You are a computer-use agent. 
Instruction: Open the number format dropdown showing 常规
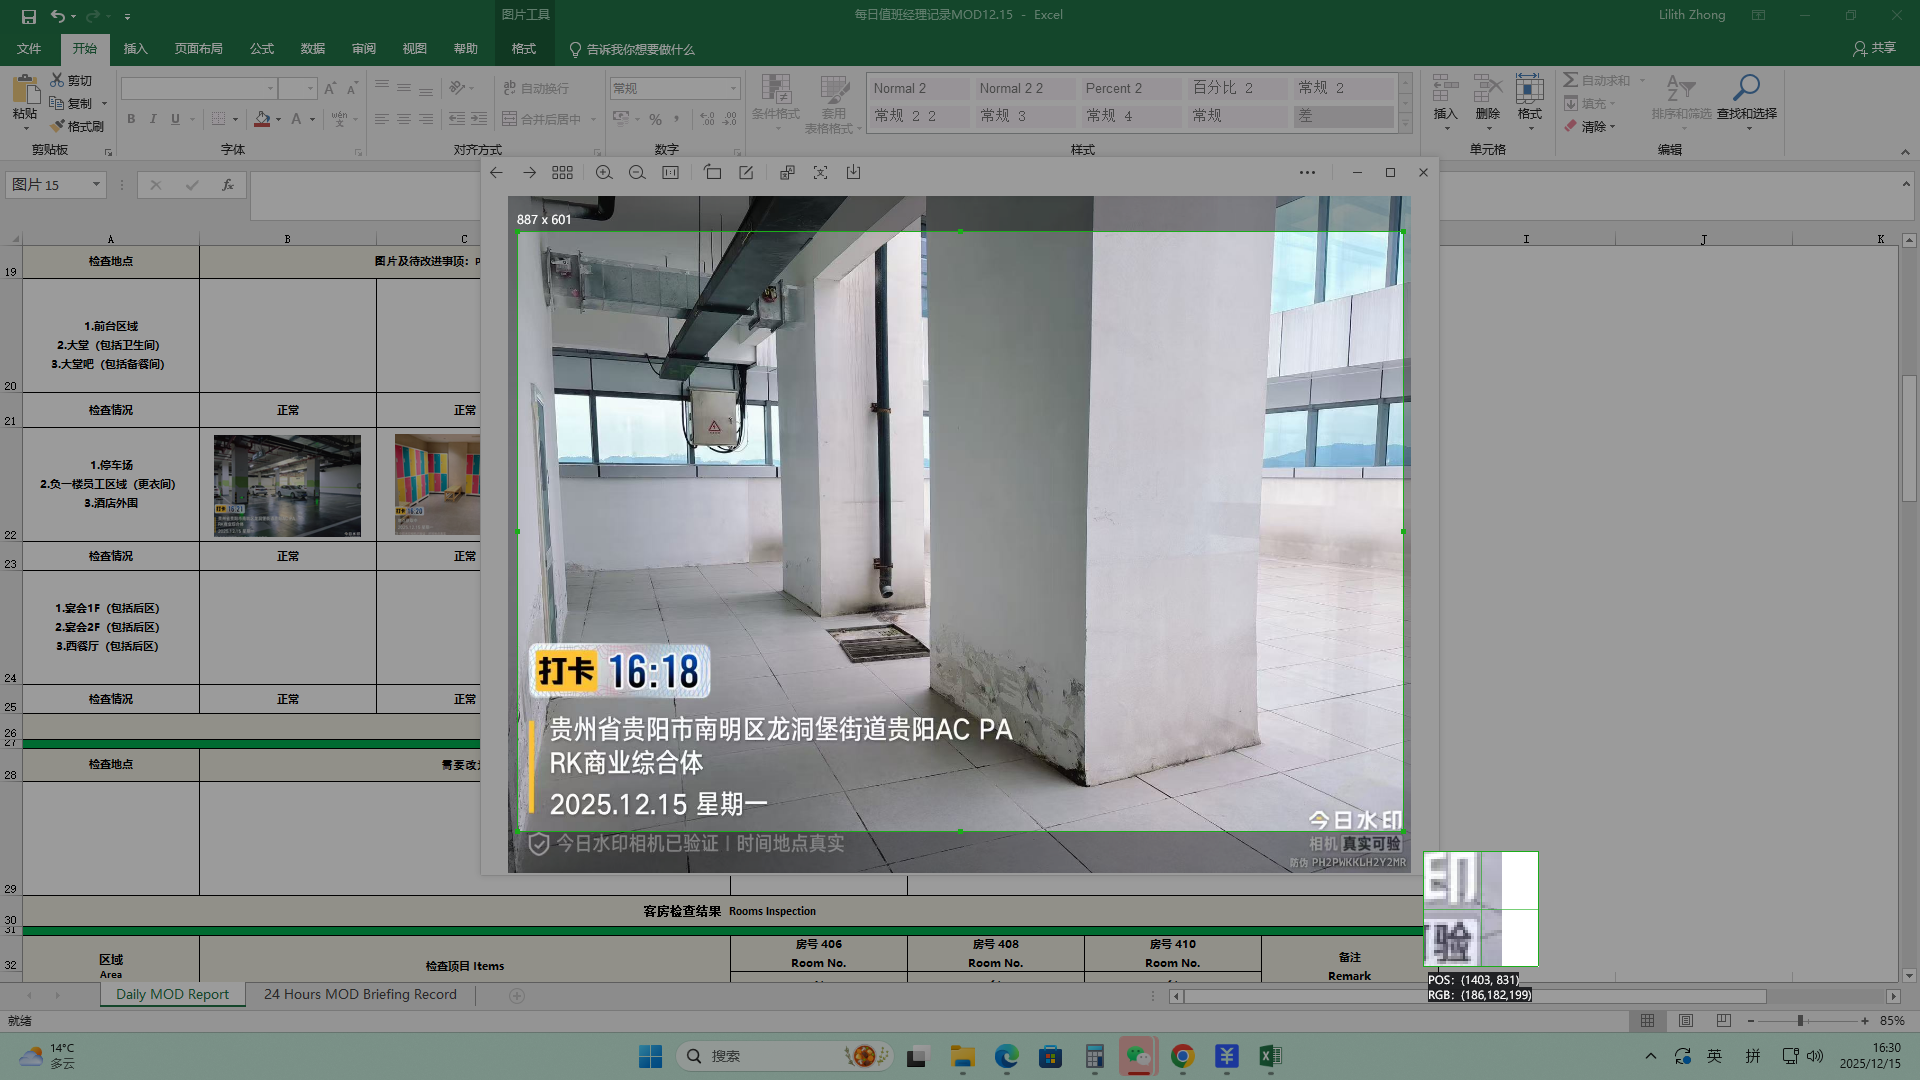733,89
